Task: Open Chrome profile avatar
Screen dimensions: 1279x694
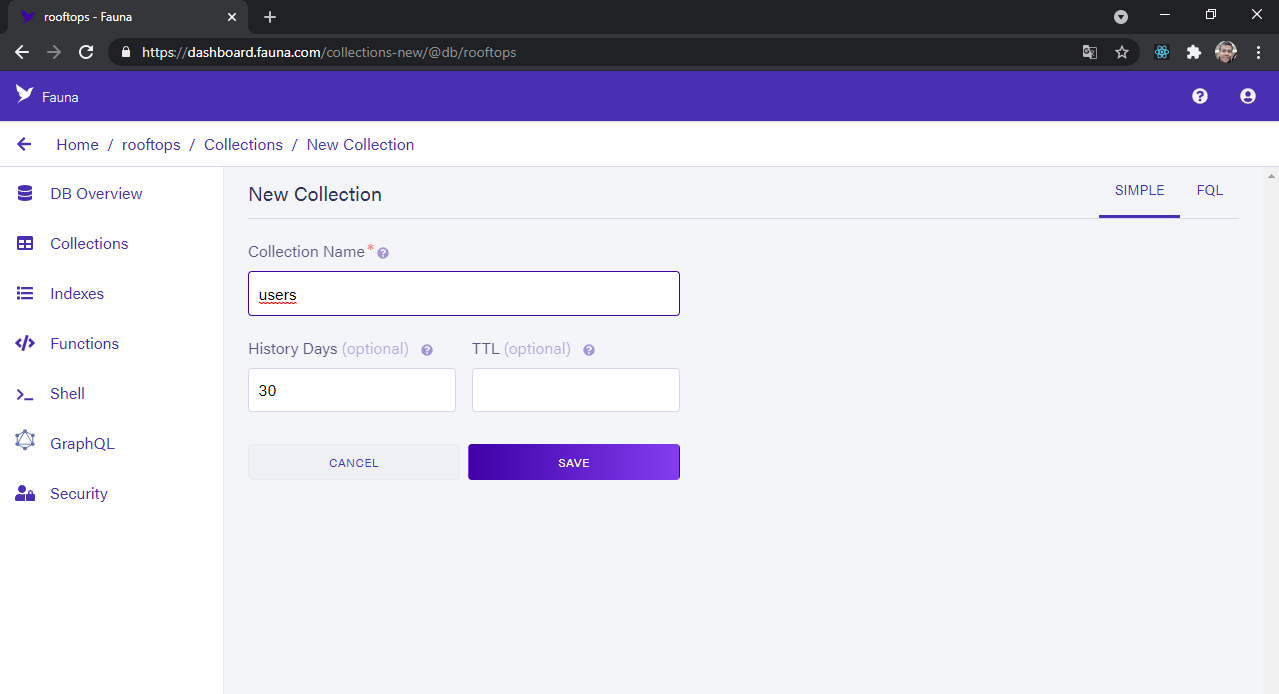Action: click(1226, 52)
